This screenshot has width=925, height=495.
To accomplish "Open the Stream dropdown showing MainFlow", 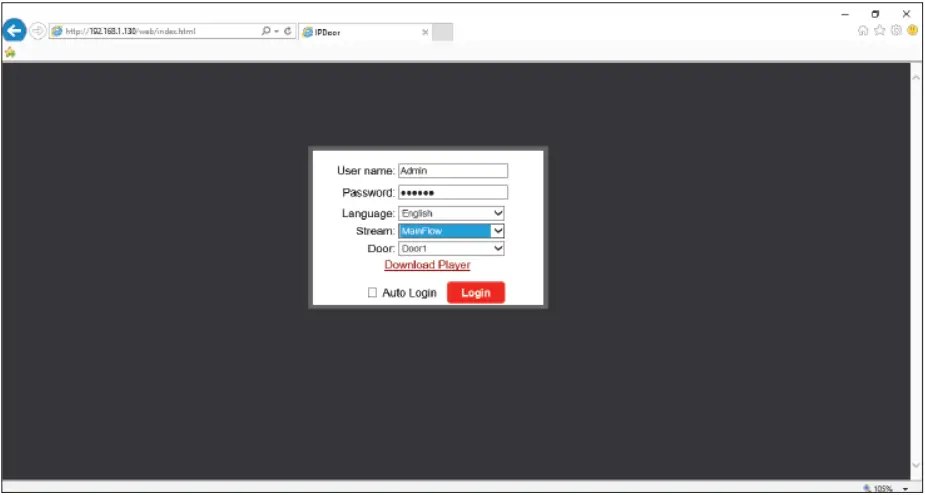I will coord(451,231).
